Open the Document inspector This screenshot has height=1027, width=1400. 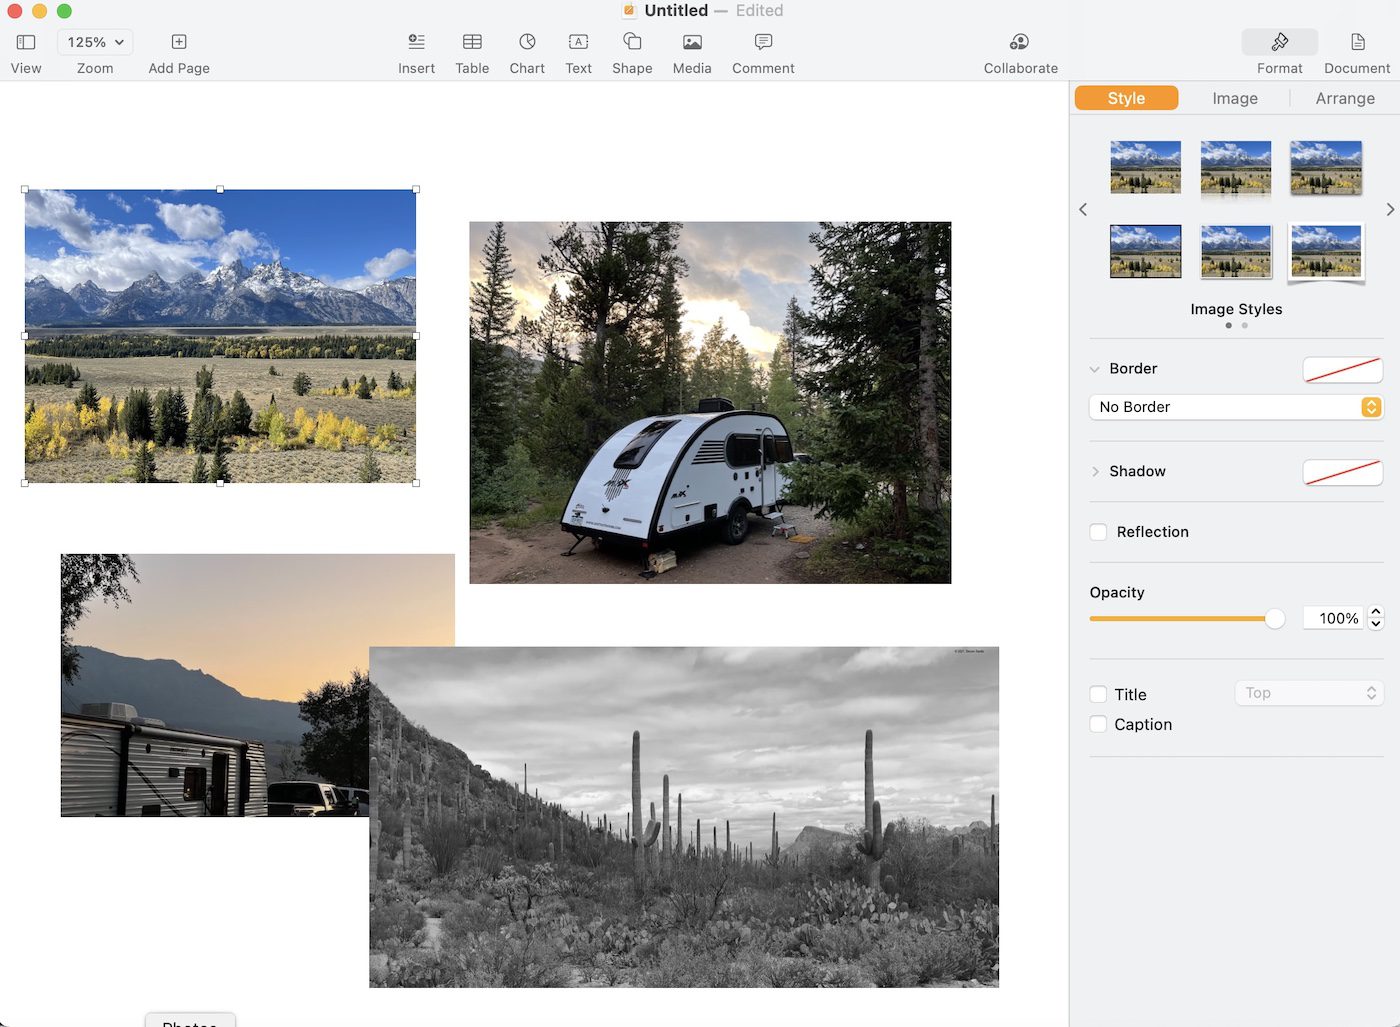[1357, 42]
